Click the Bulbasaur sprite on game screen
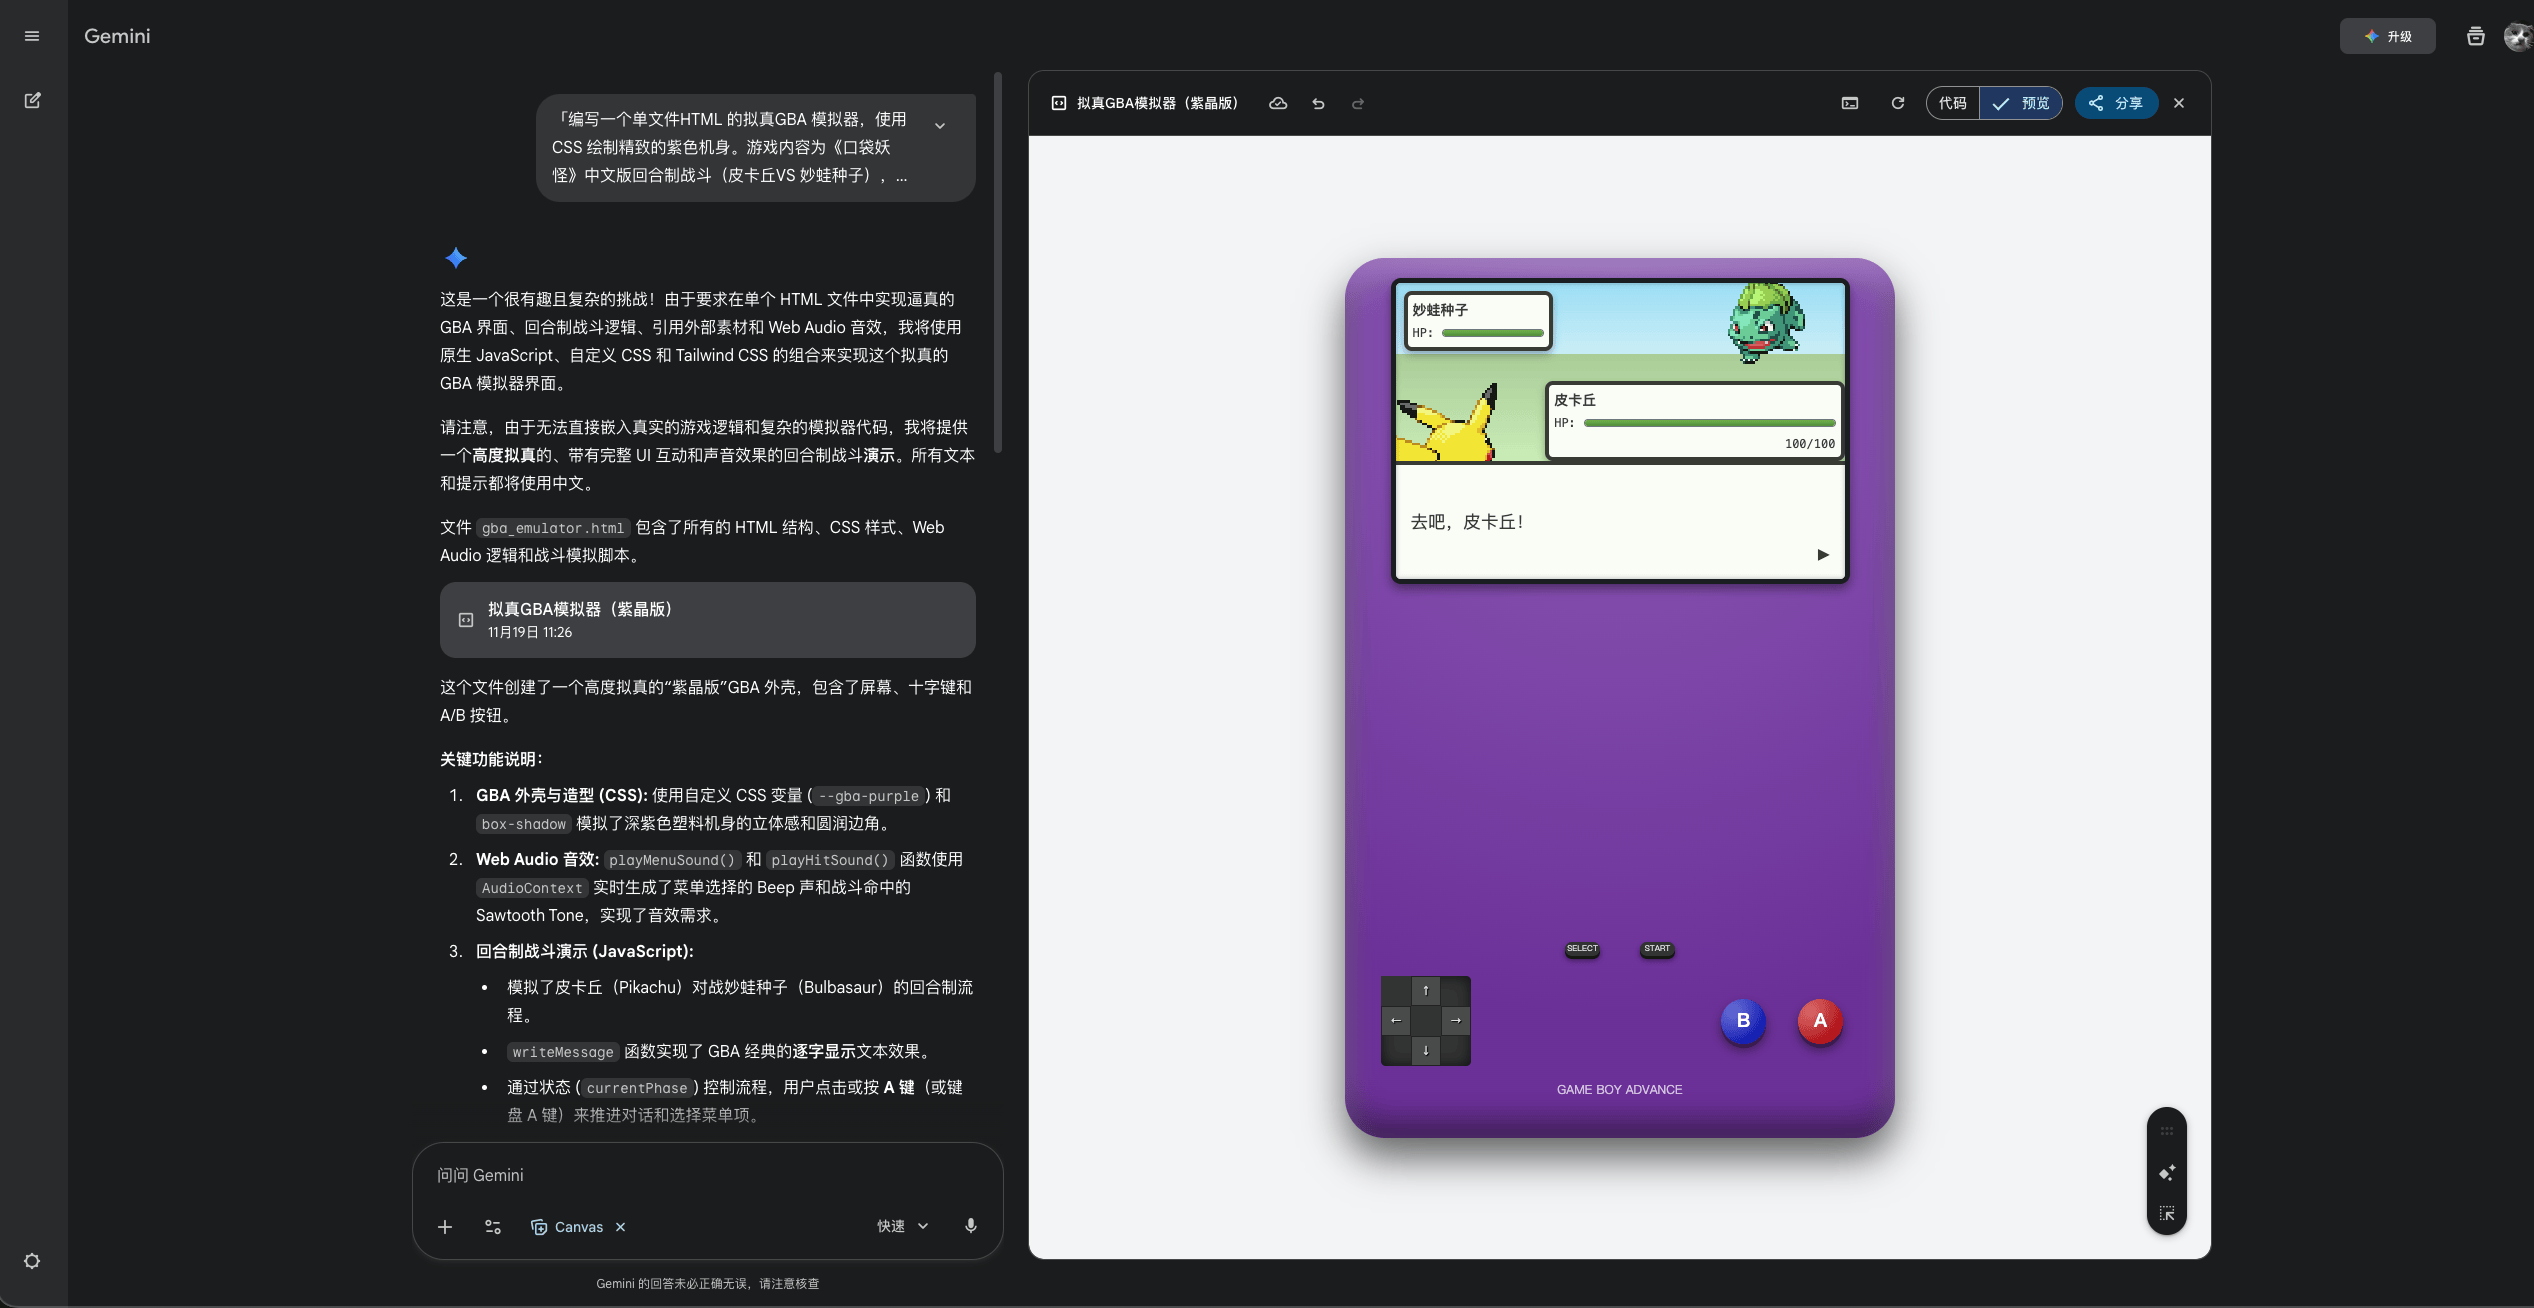 (1766, 322)
